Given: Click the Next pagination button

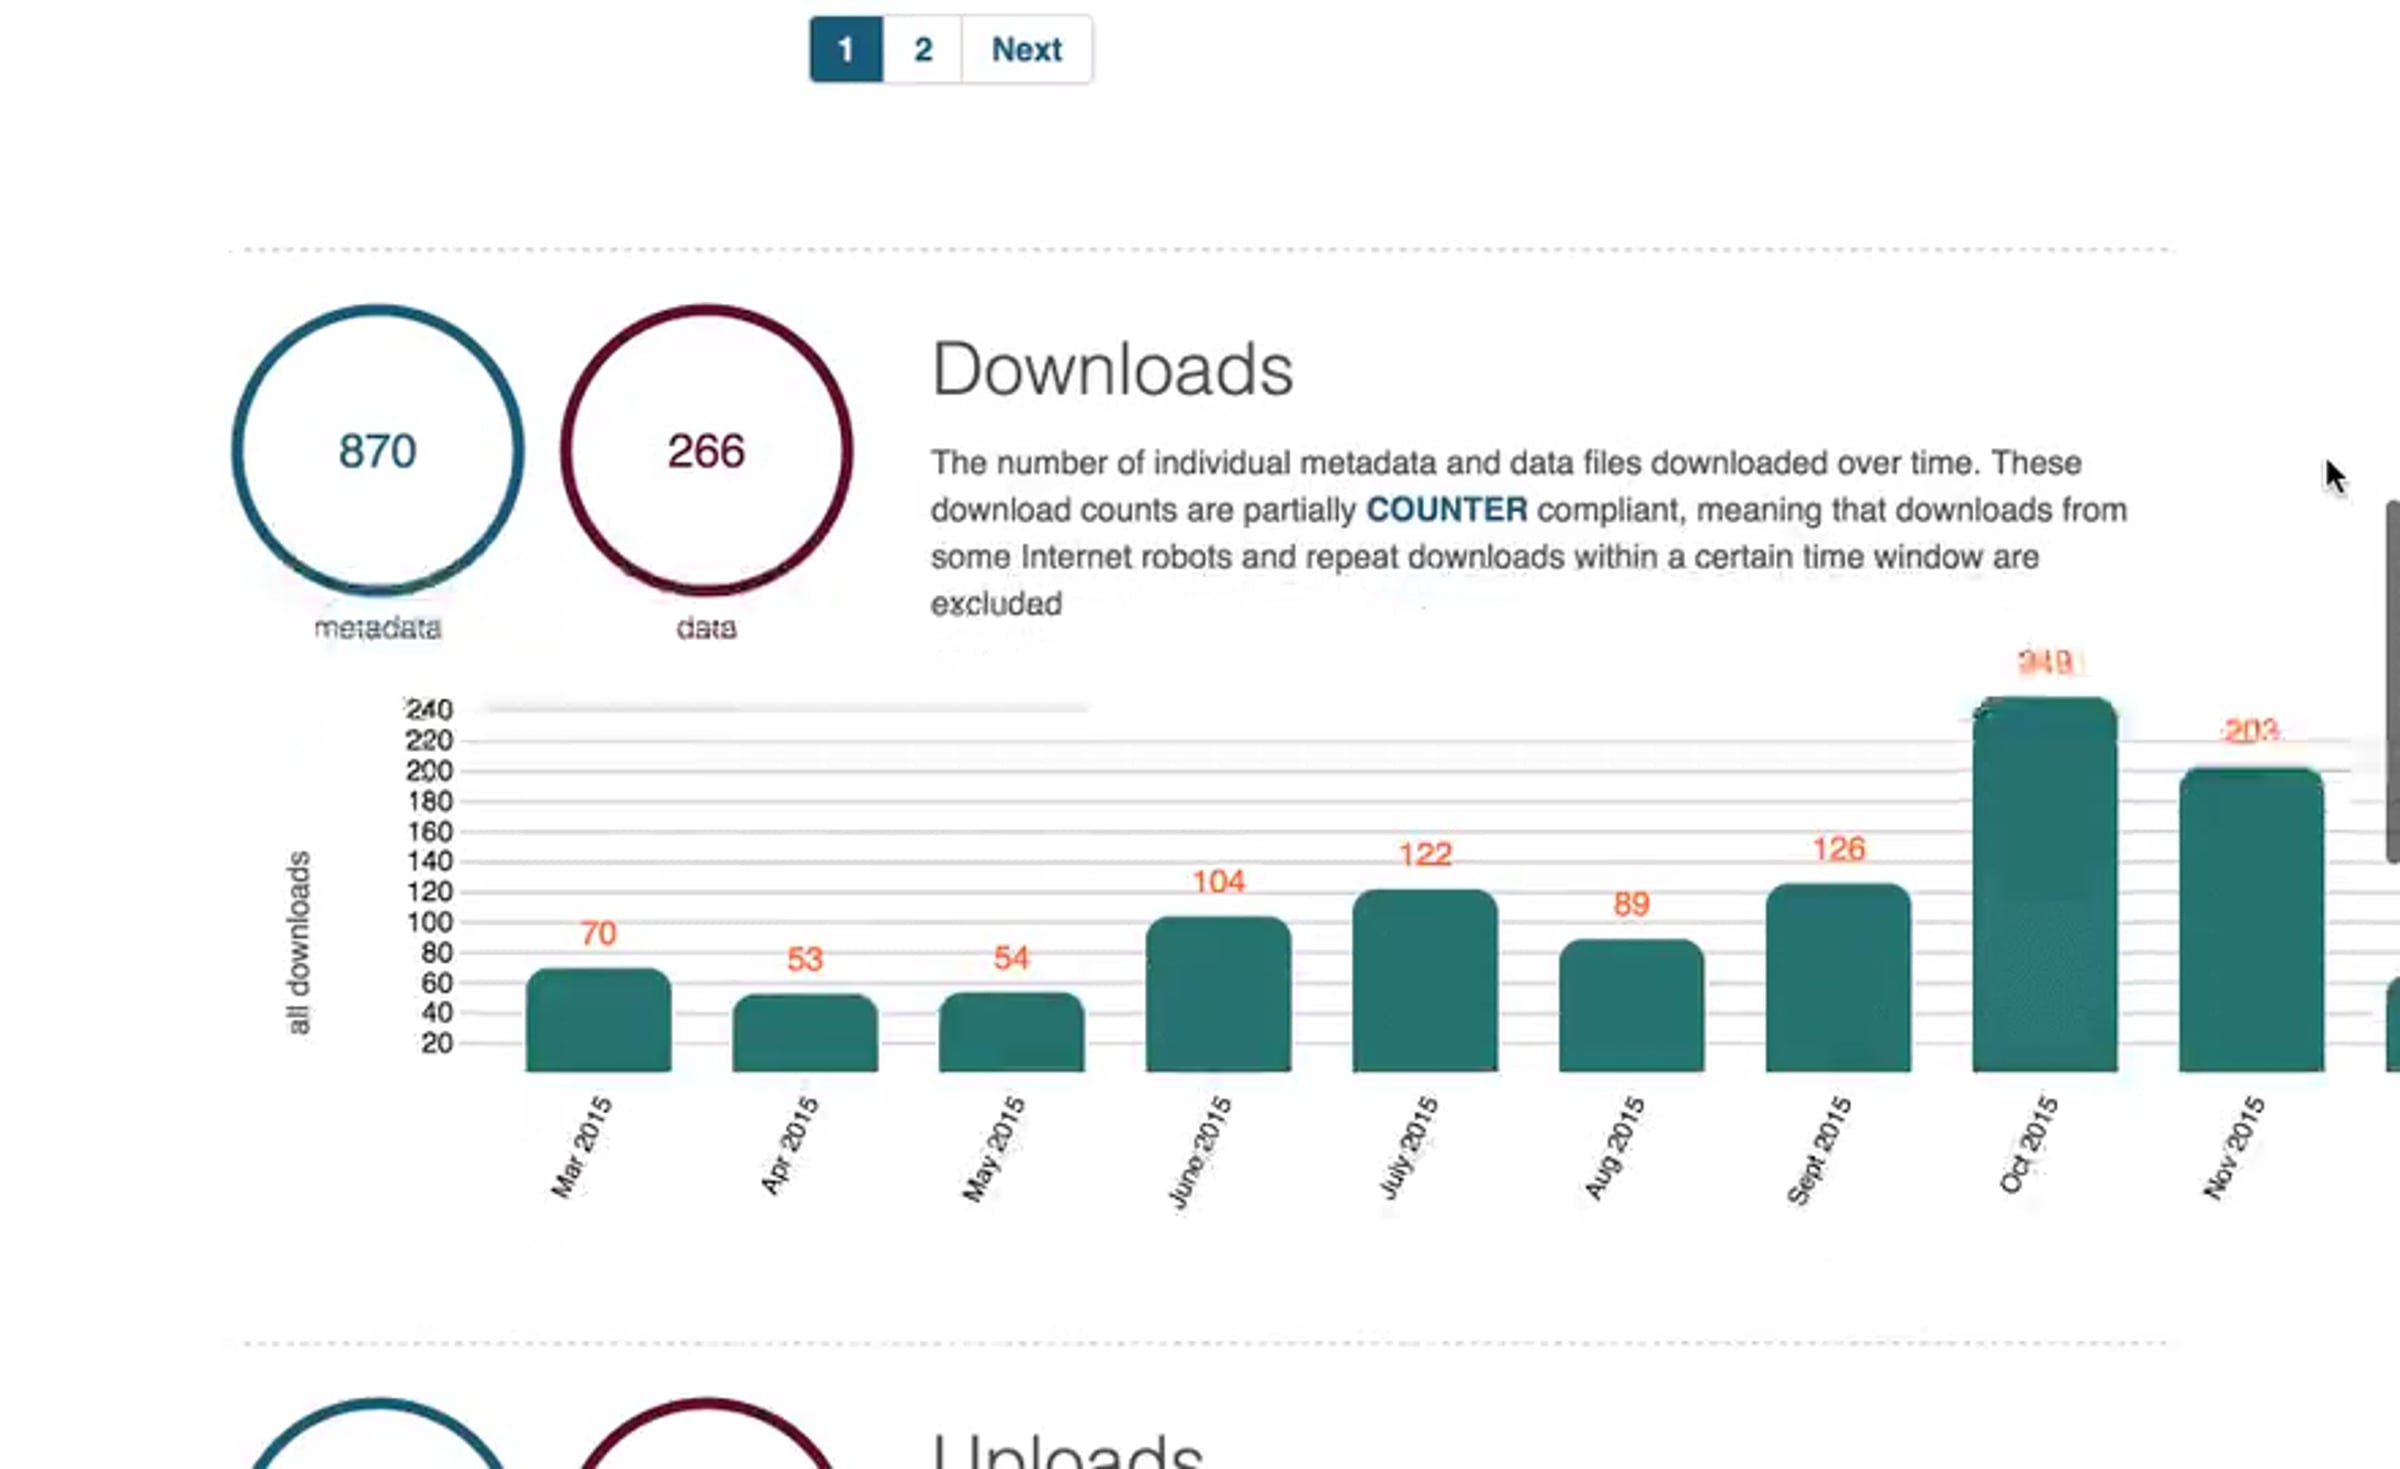Looking at the screenshot, I should point(1026,49).
